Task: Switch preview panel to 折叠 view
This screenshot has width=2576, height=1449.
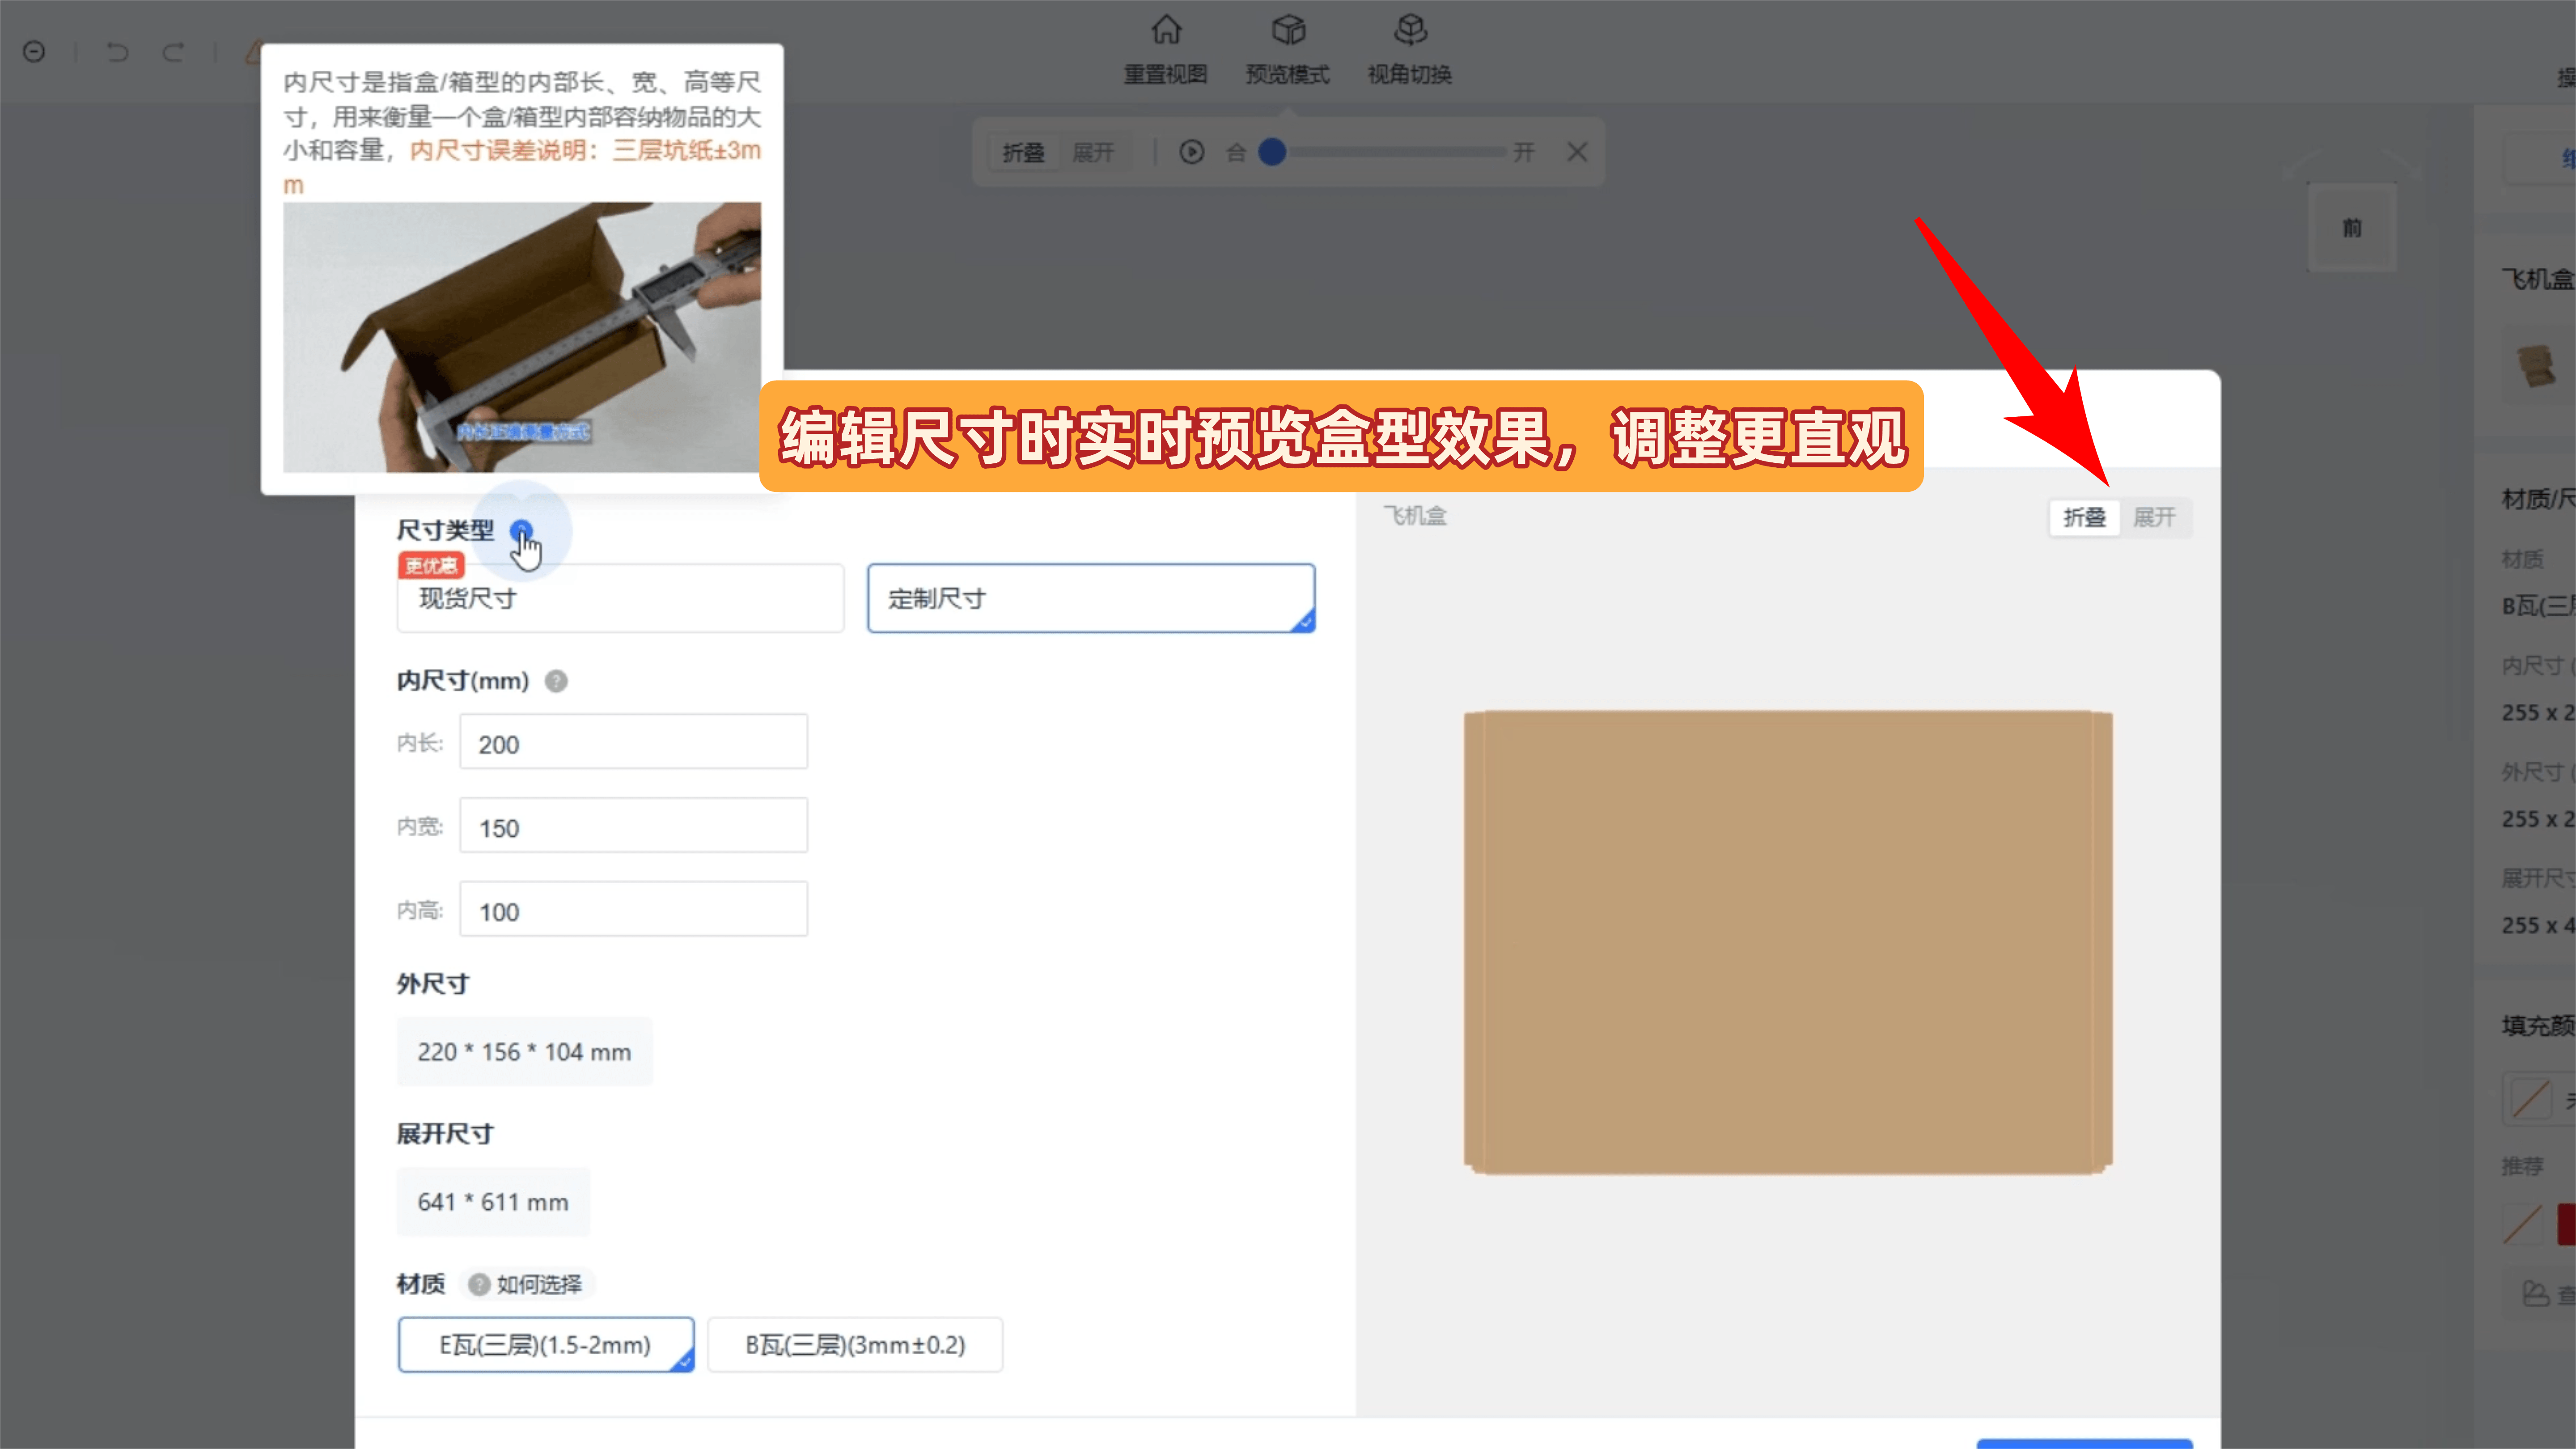Action: point(2084,517)
